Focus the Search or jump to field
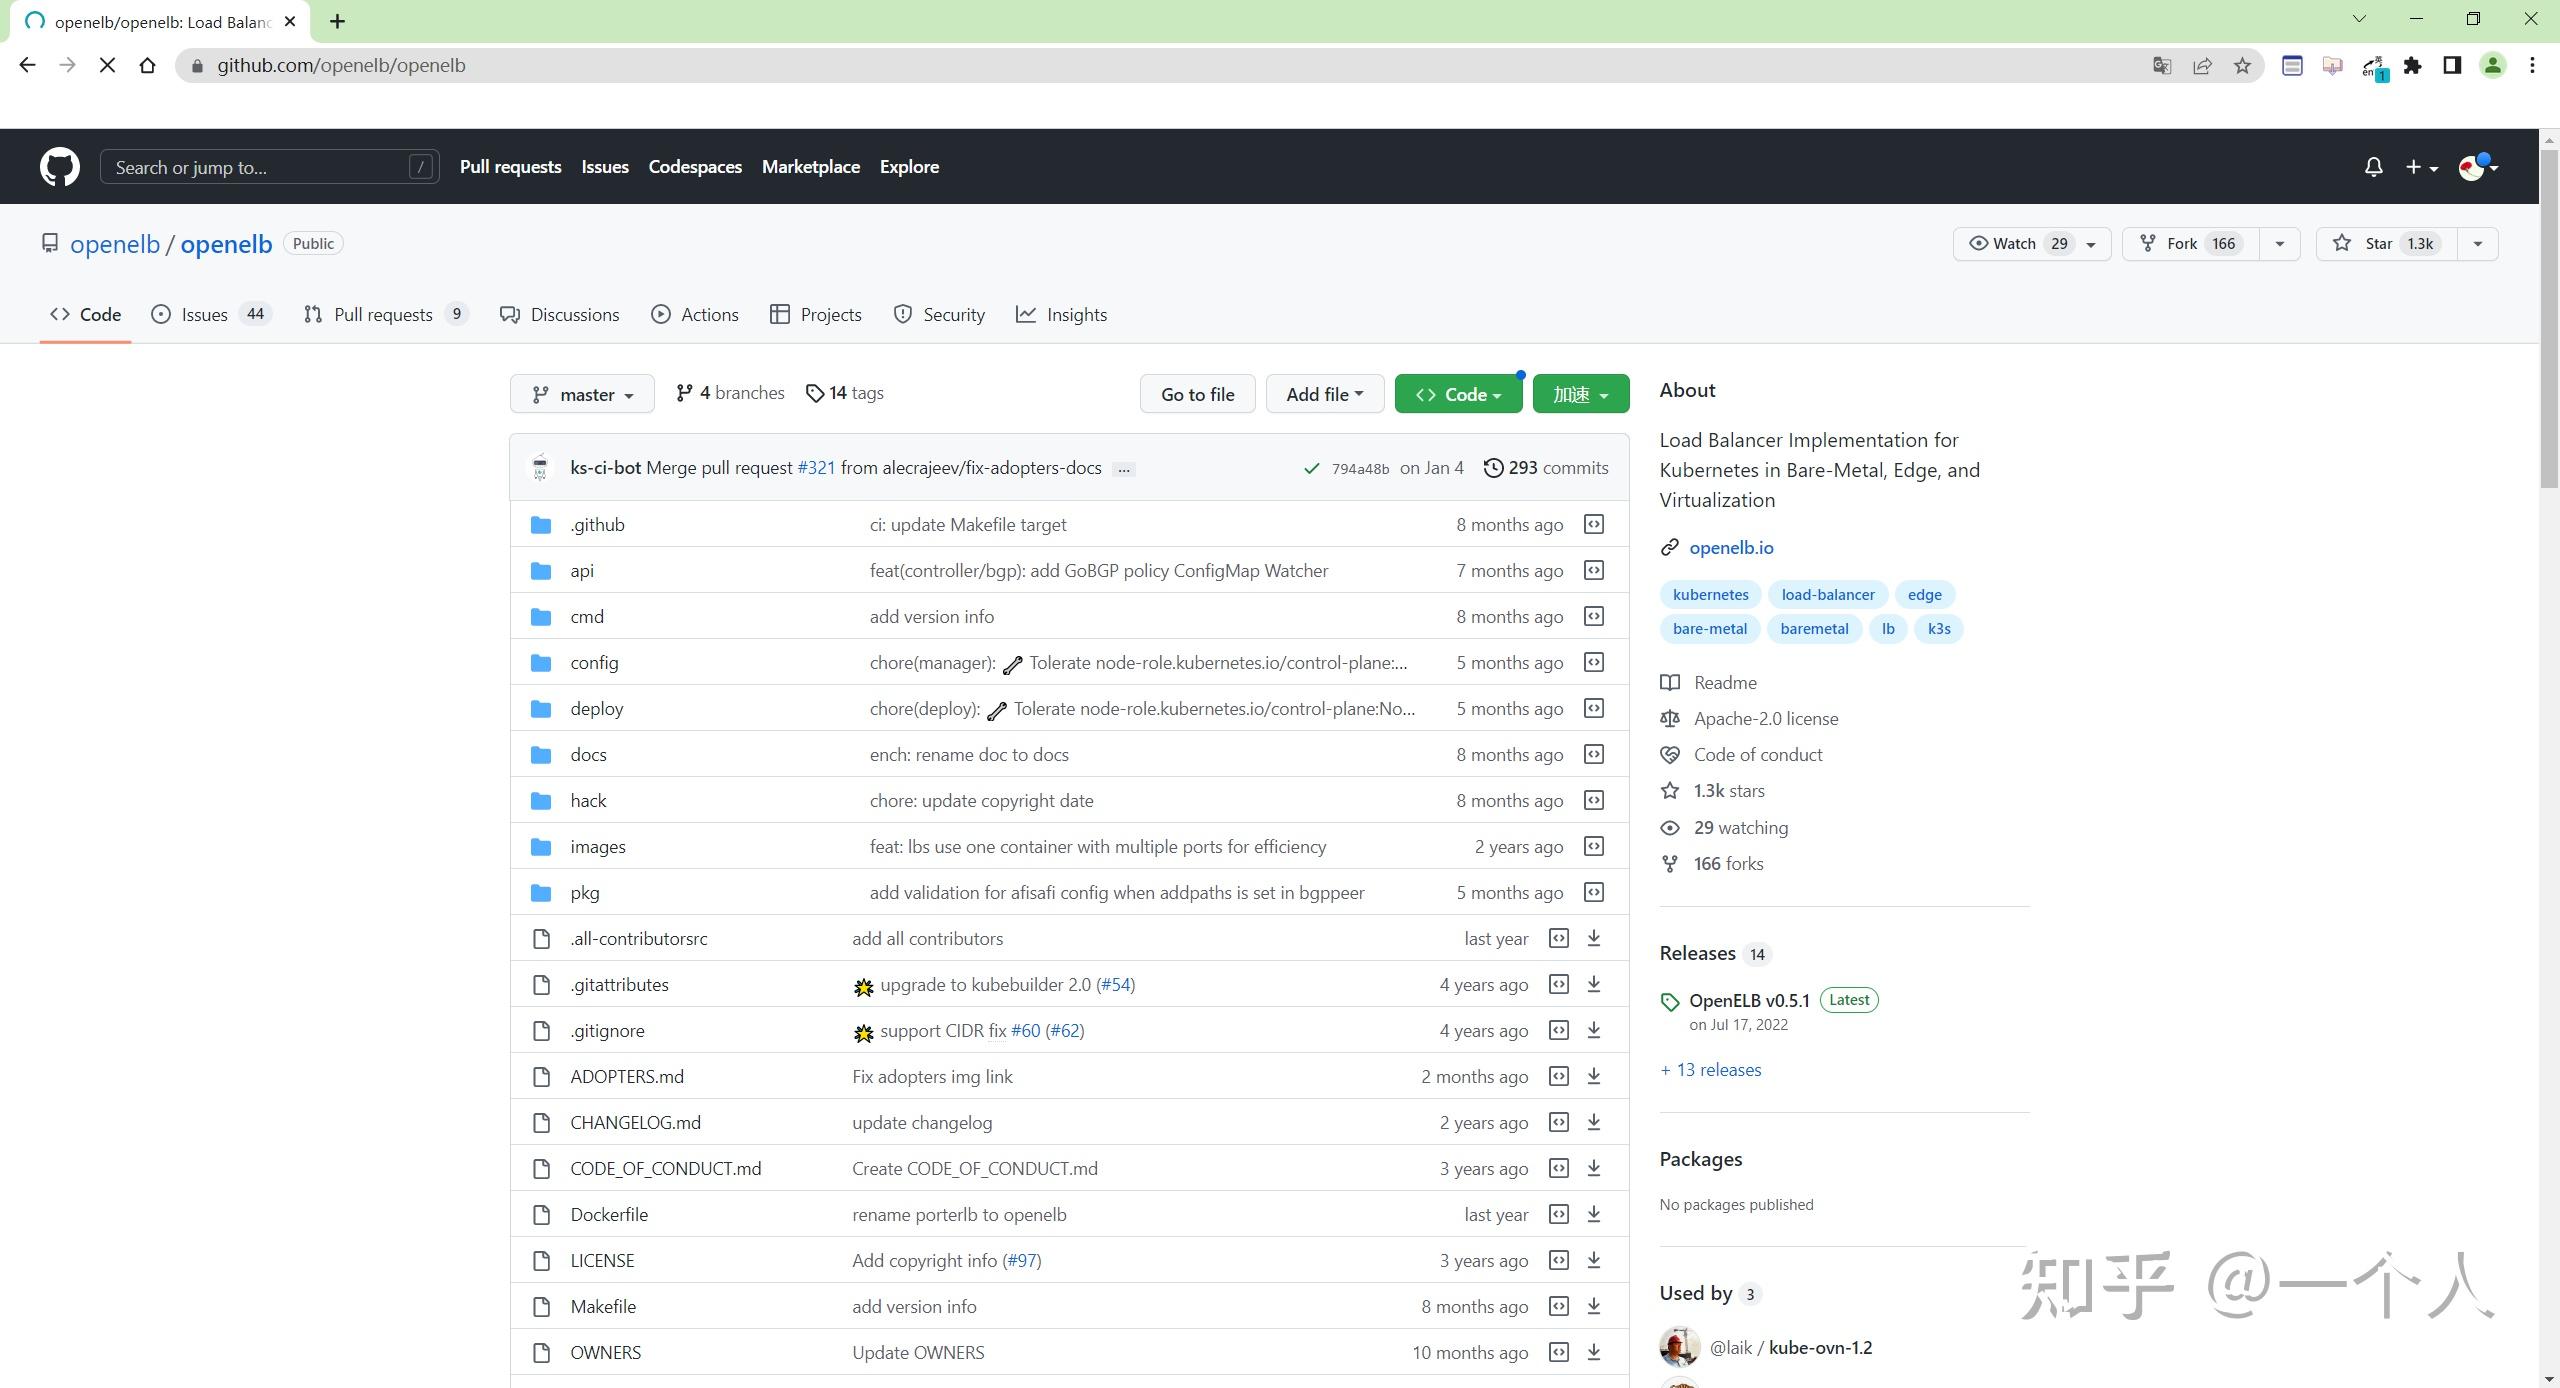Image resolution: width=2560 pixels, height=1388 pixels. [x=269, y=167]
